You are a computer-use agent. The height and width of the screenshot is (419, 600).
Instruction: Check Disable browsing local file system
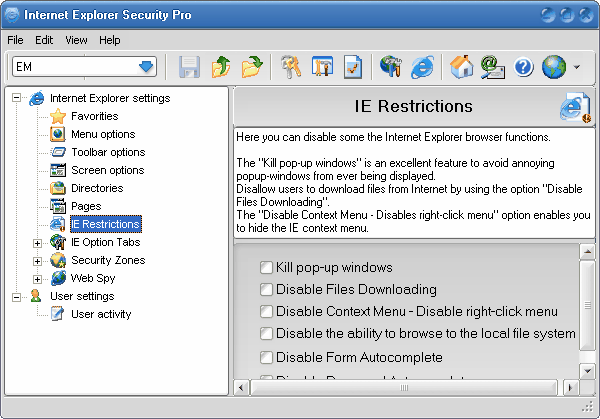point(266,333)
